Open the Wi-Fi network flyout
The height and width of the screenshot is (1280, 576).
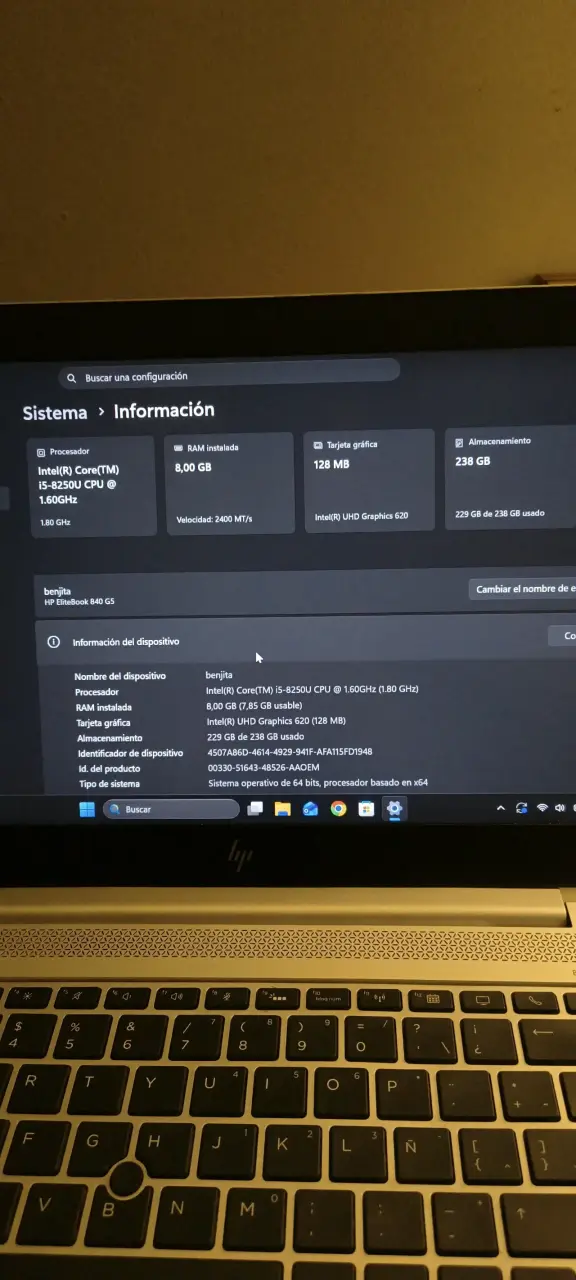coord(542,808)
